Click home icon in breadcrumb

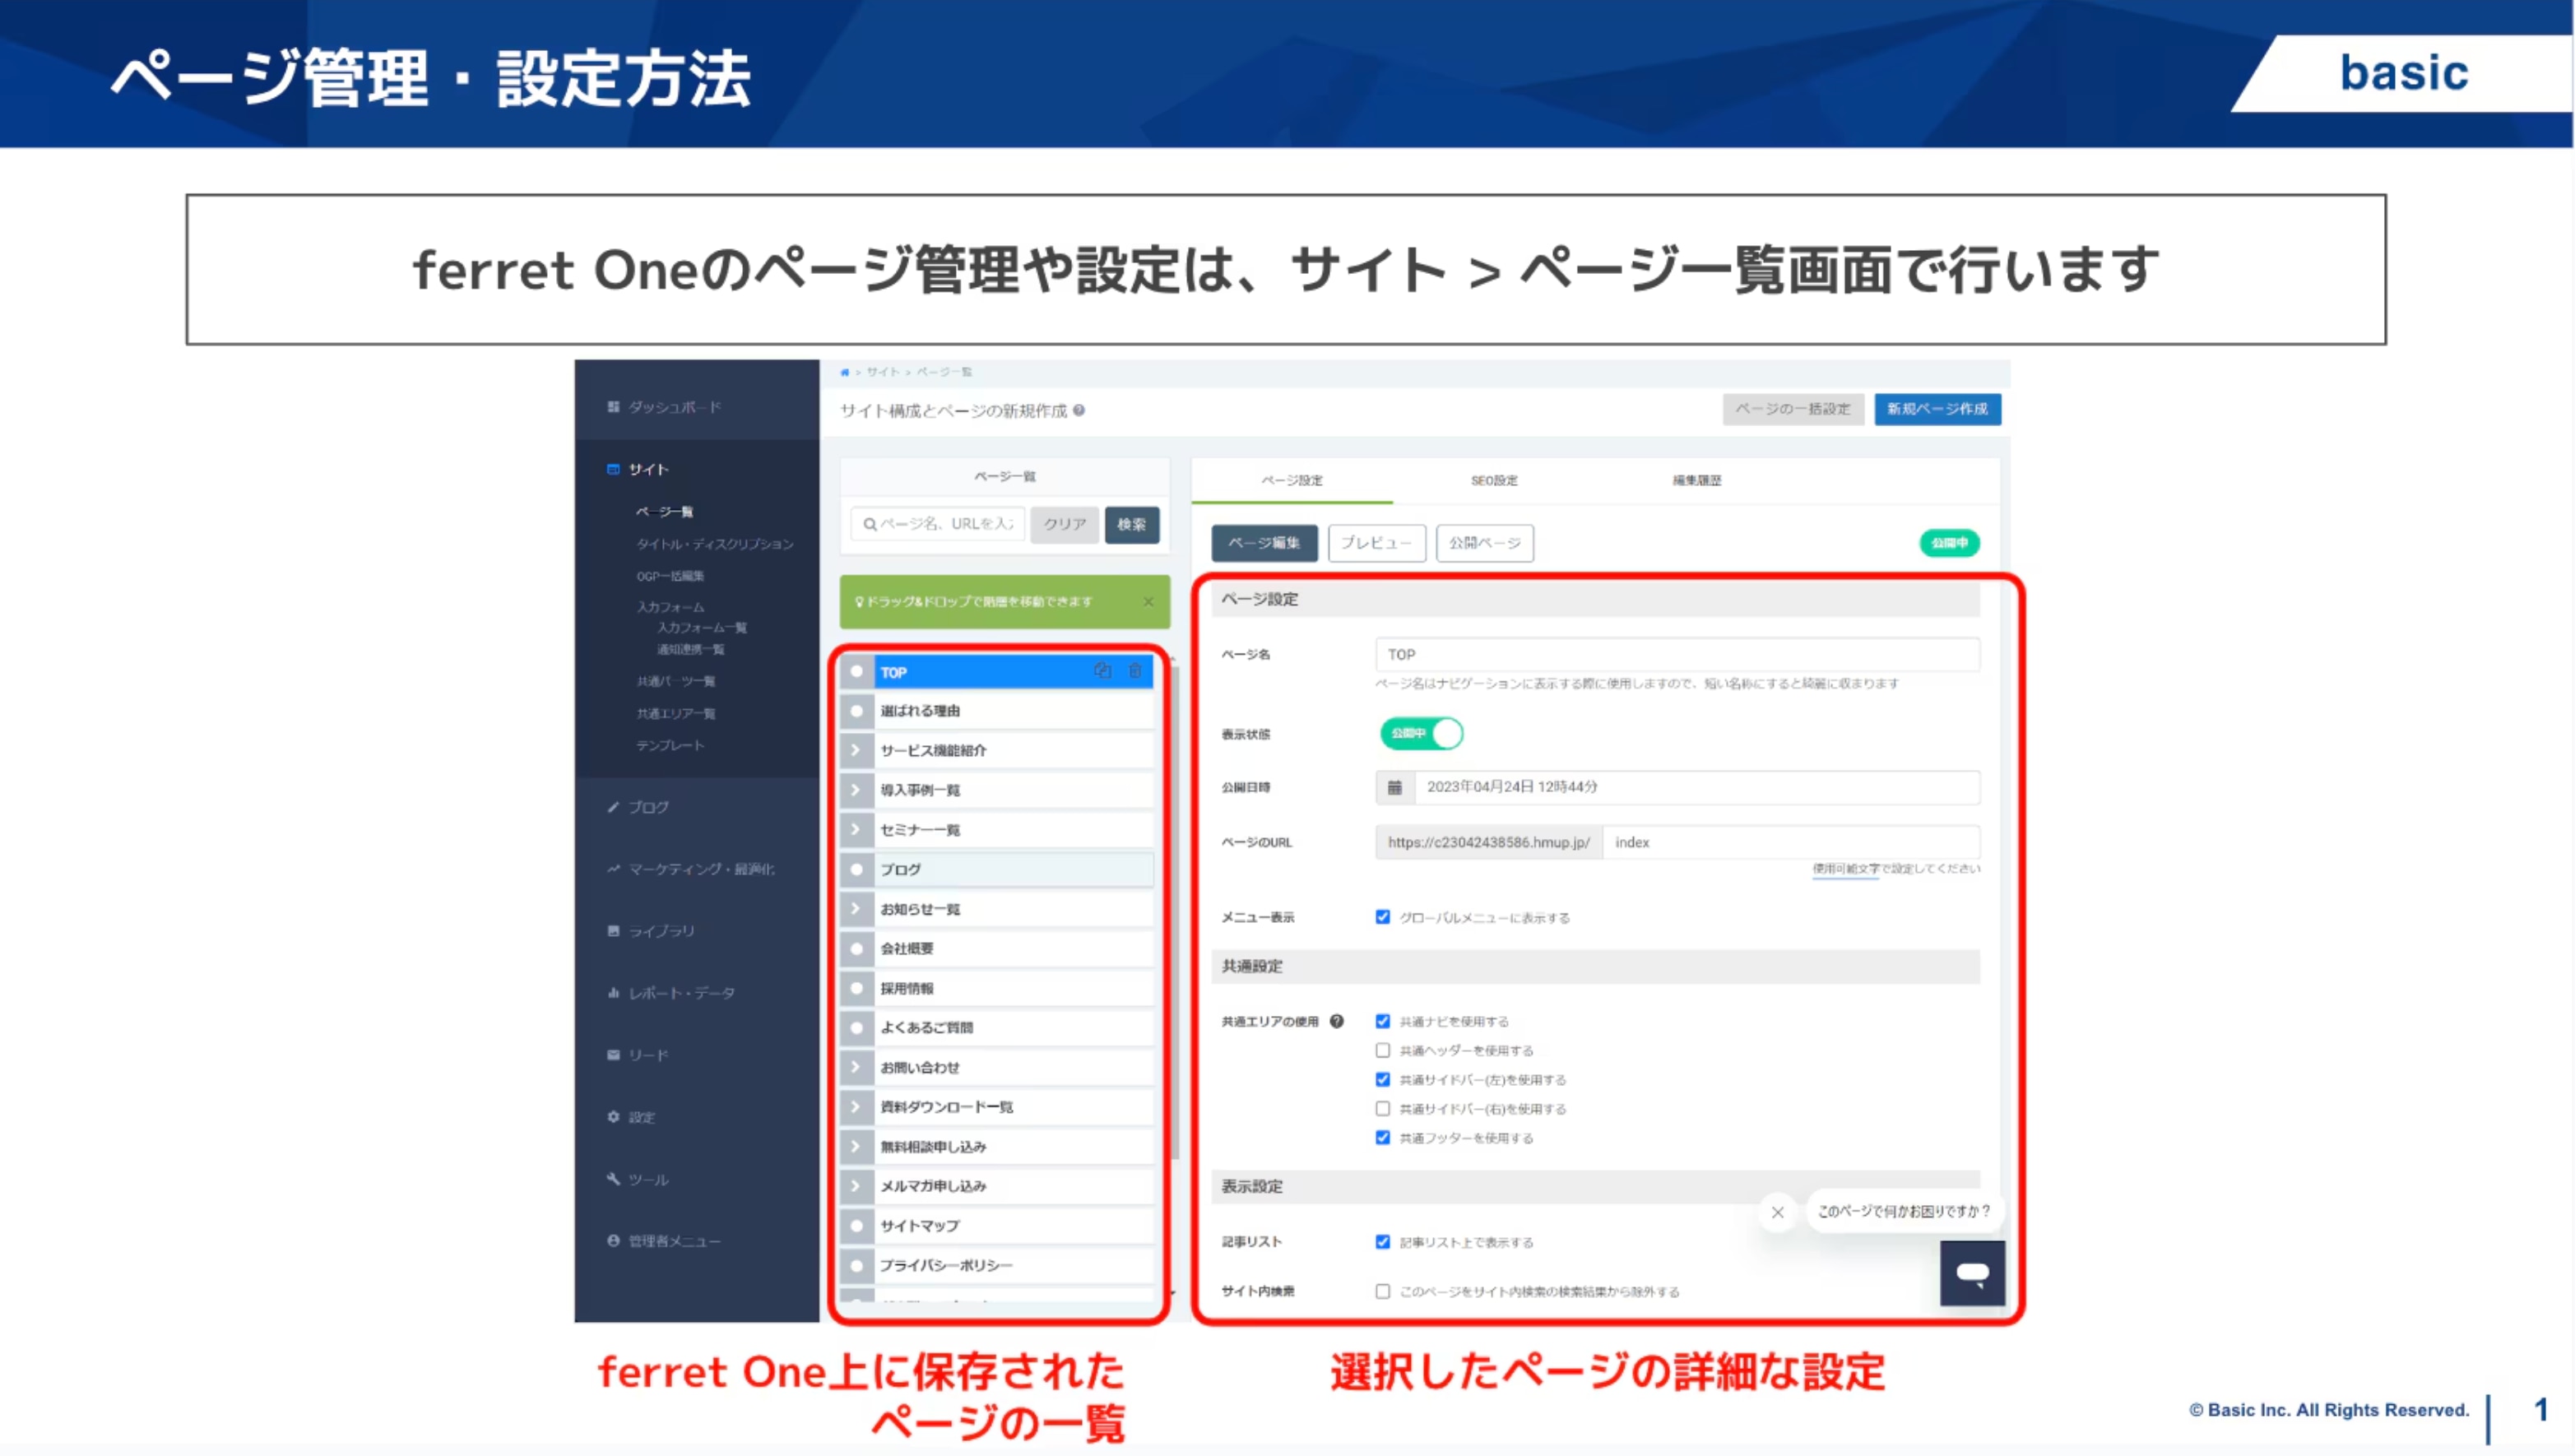tap(845, 372)
